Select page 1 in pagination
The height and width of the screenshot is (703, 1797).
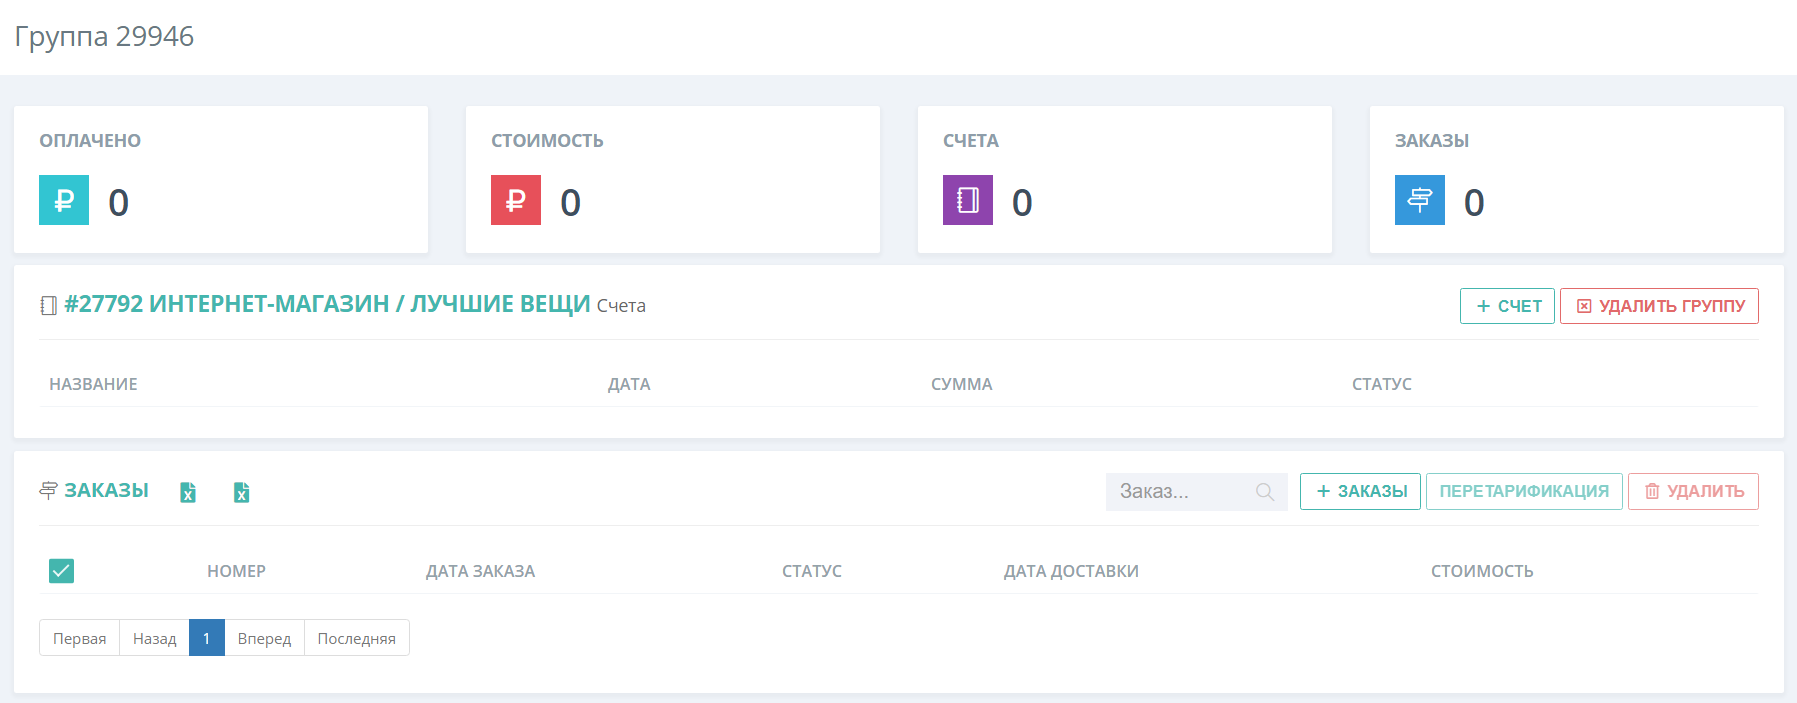206,638
